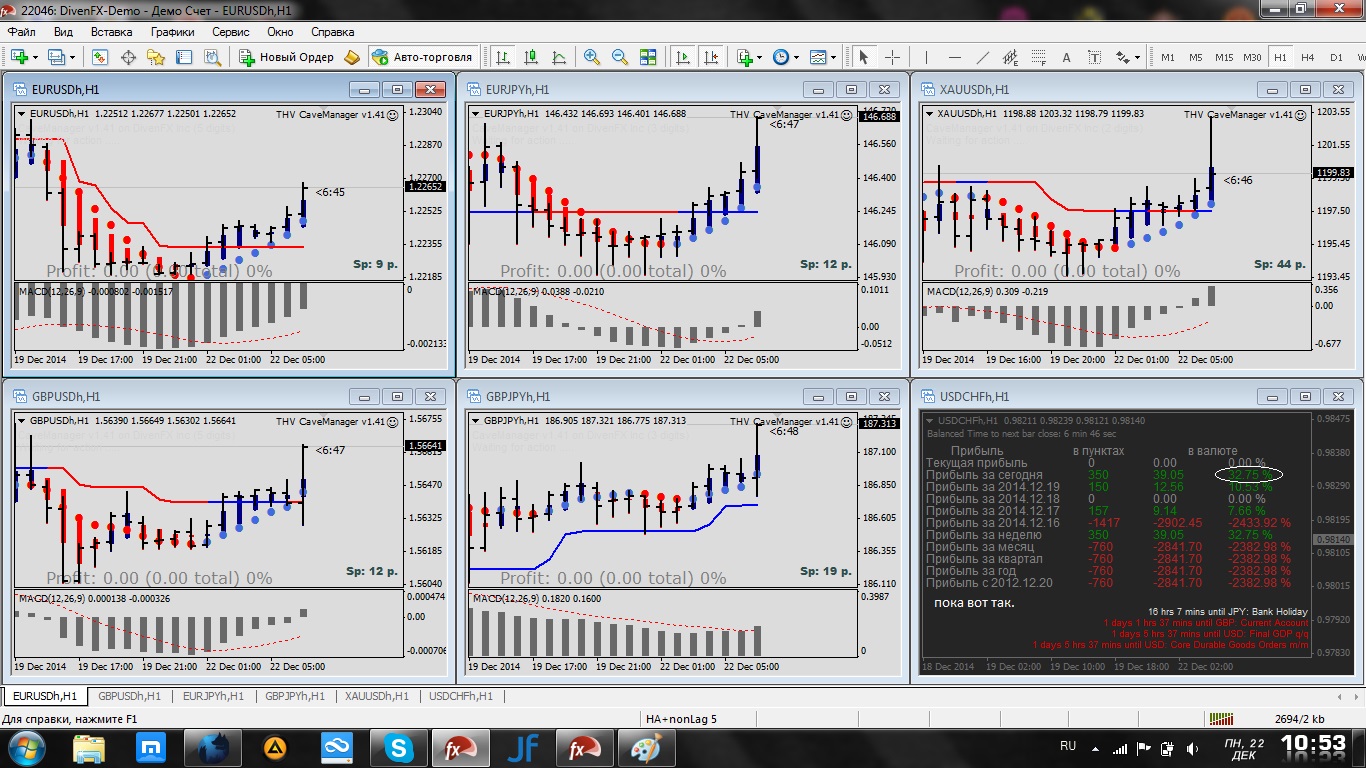Open the Terminal panel icon
The width and height of the screenshot is (1366, 768).
tap(184, 57)
